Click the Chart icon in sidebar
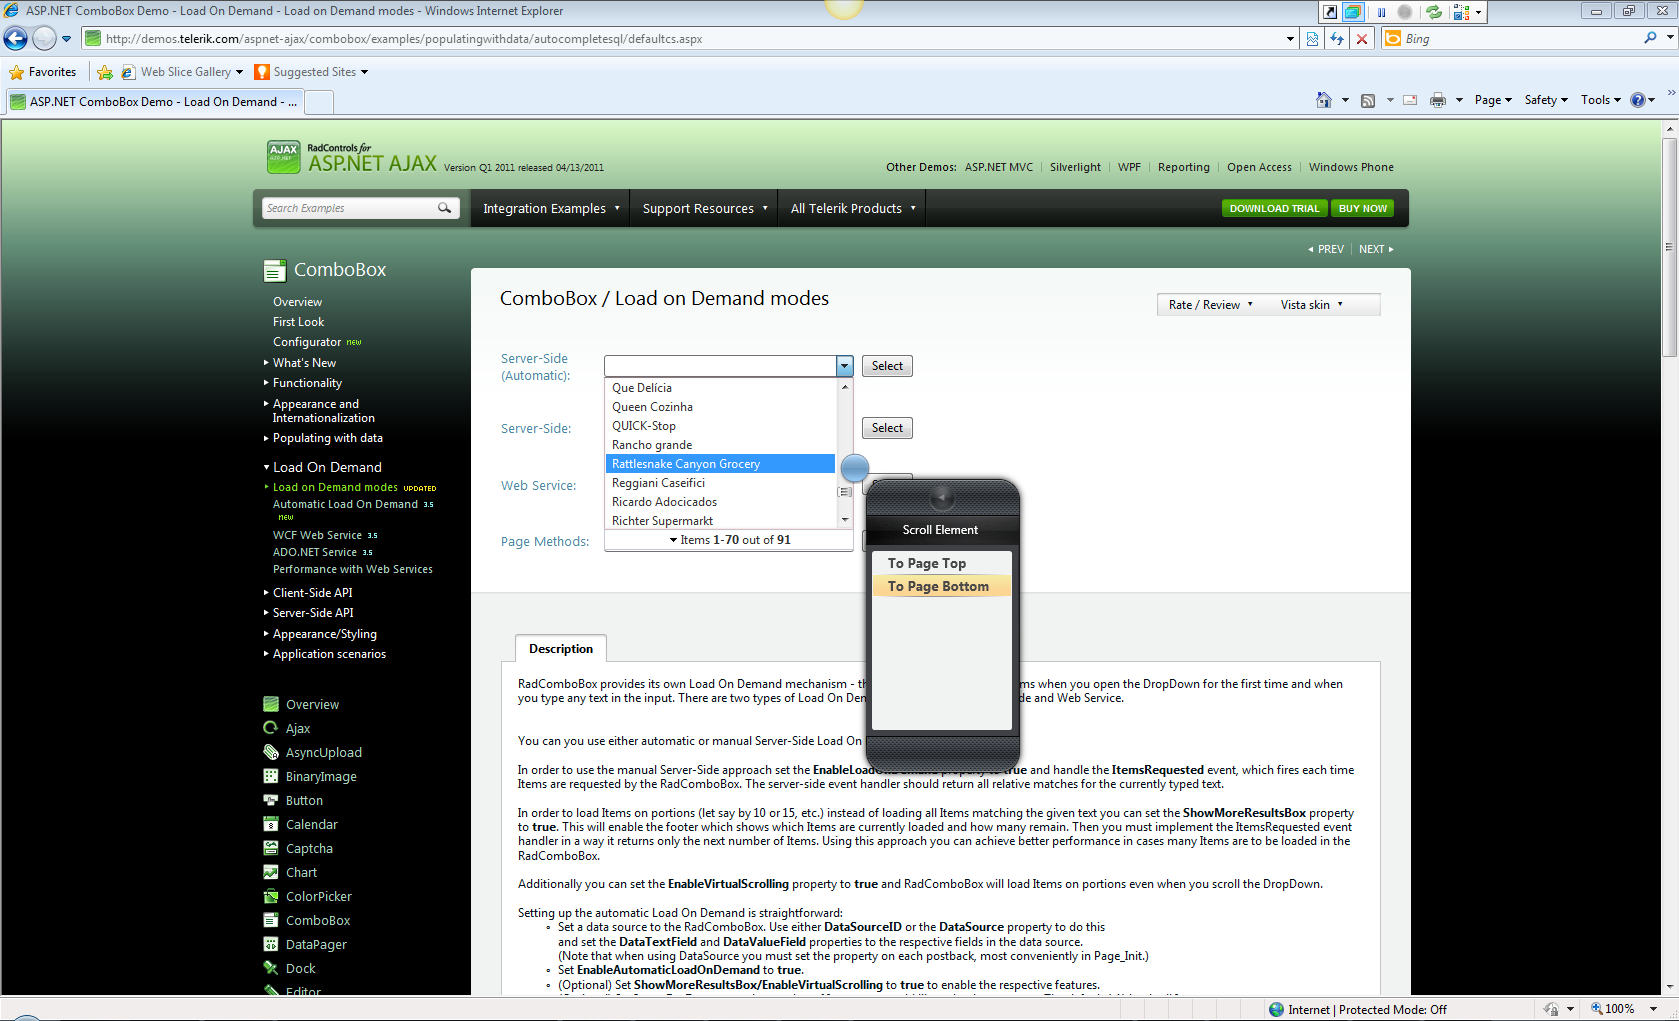Image resolution: width=1679 pixels, height=1021 pixels. click(270, 872)
